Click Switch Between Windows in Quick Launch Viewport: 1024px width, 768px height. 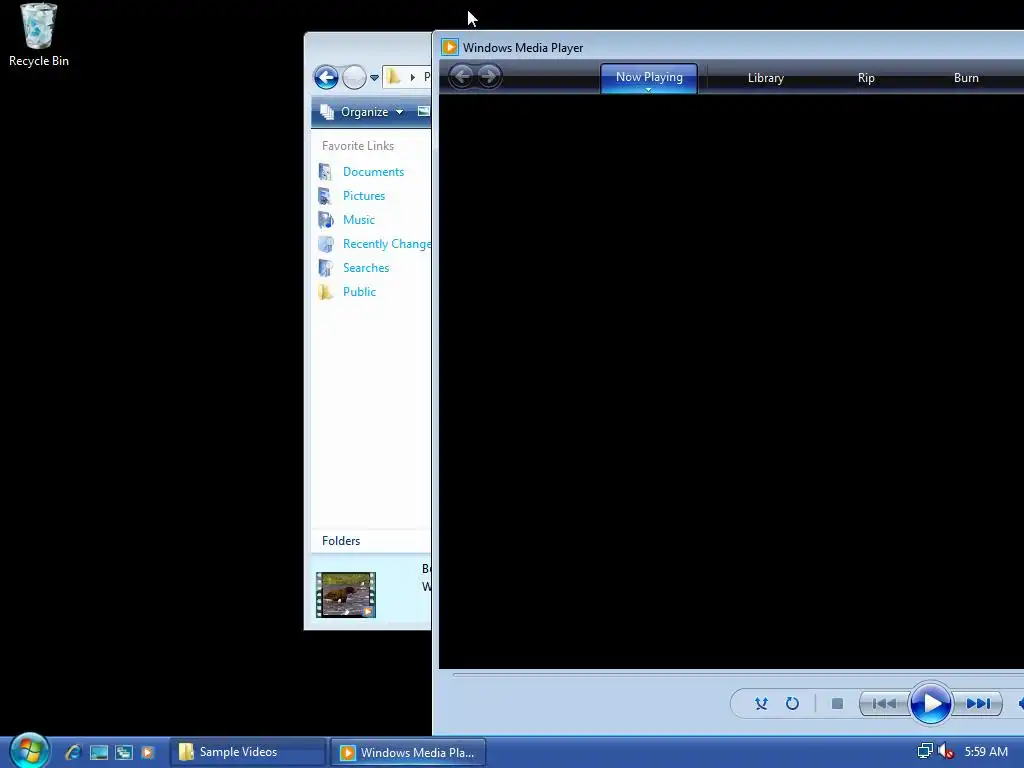(x=124, y=752)
